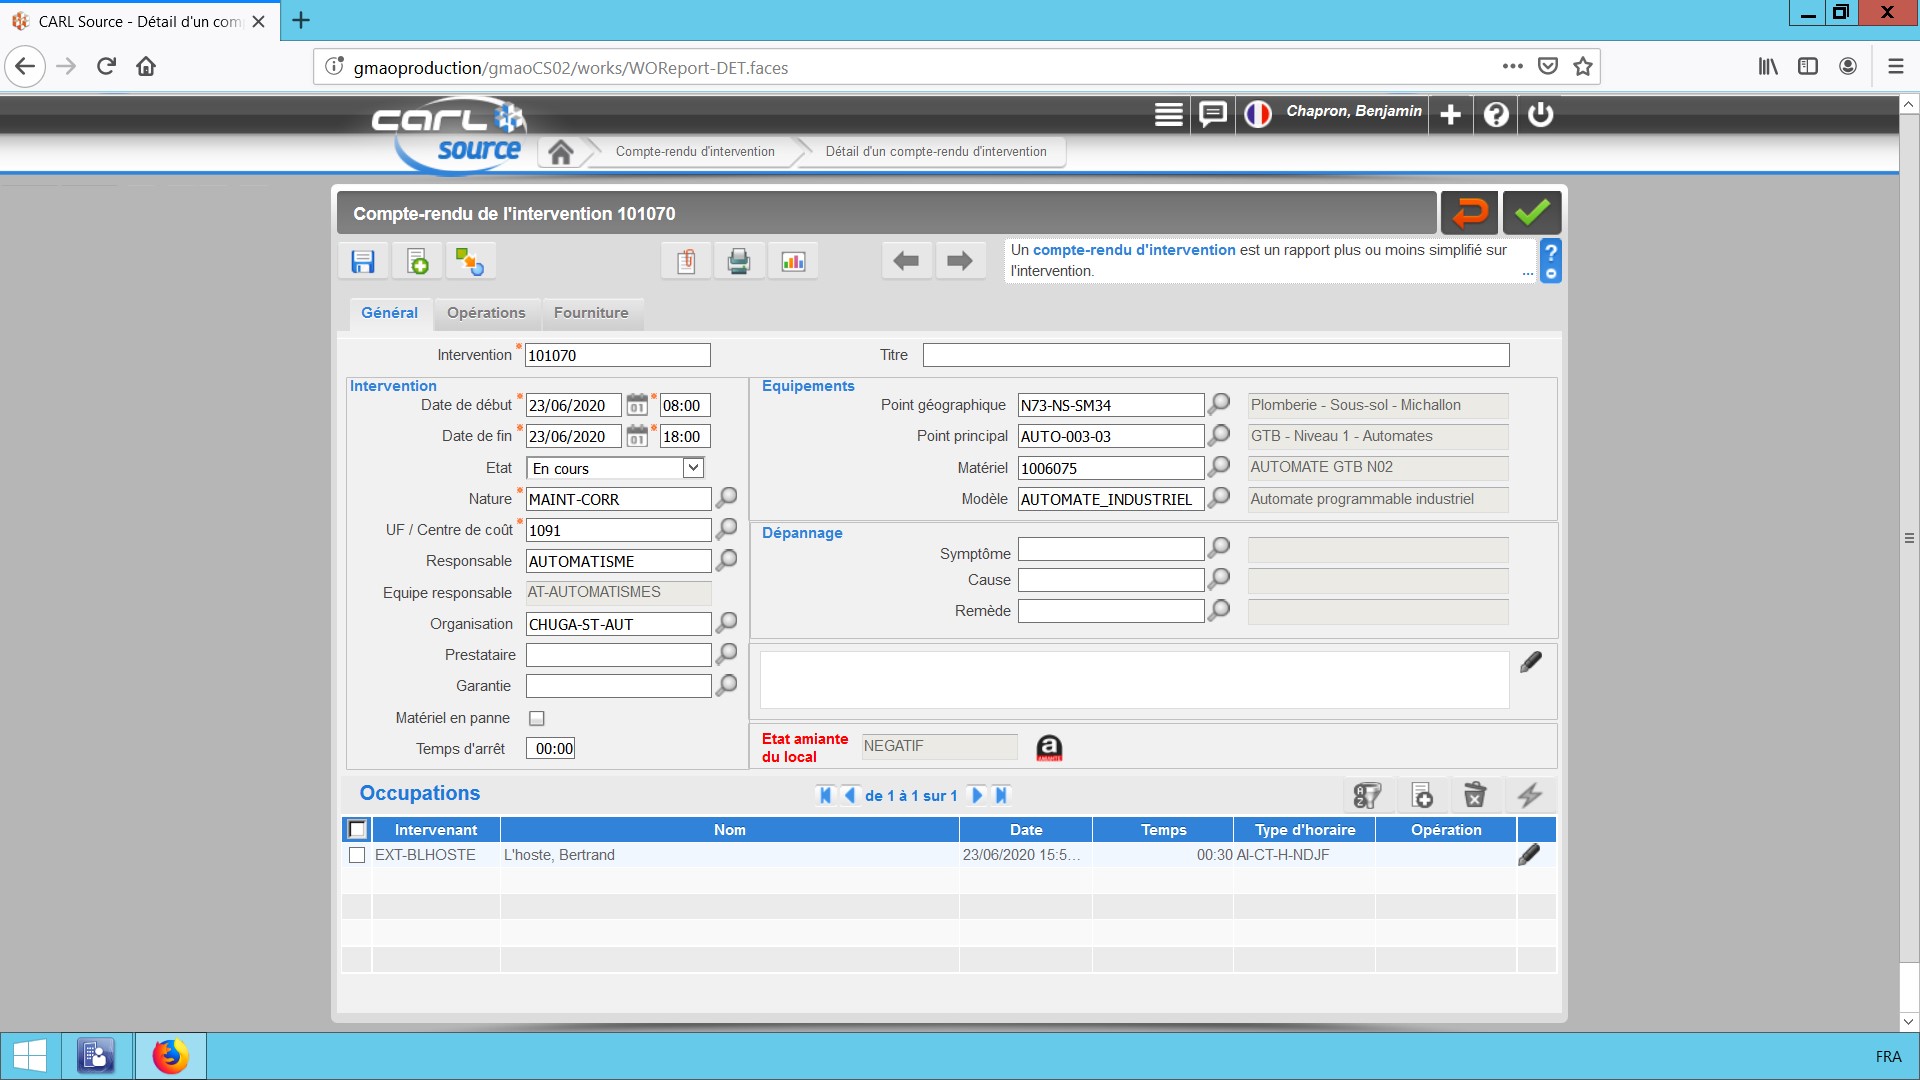The width and height of the screenshot is (1920, 1080).
Task: Click the green checkmark validate button
Action: (1531, 213)
